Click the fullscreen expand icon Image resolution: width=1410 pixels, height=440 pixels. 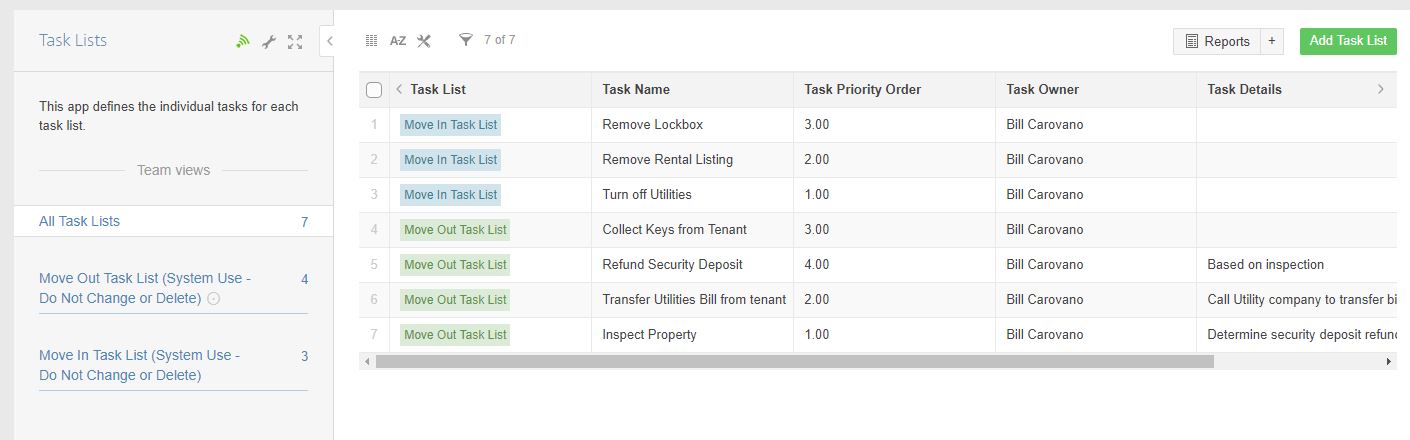[294, 41]
